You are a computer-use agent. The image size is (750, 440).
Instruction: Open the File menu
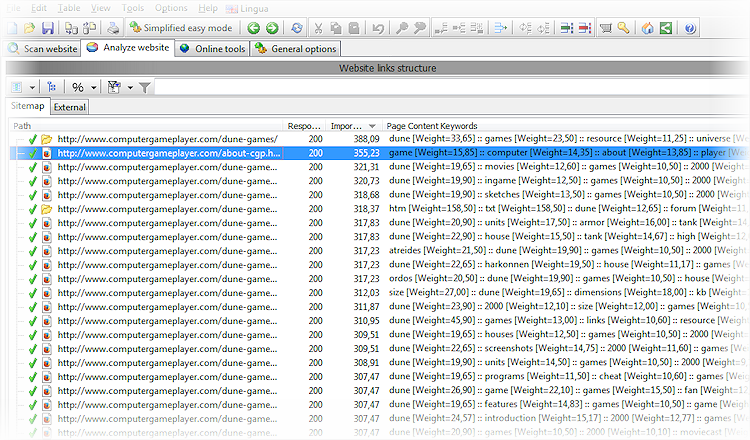13,8
